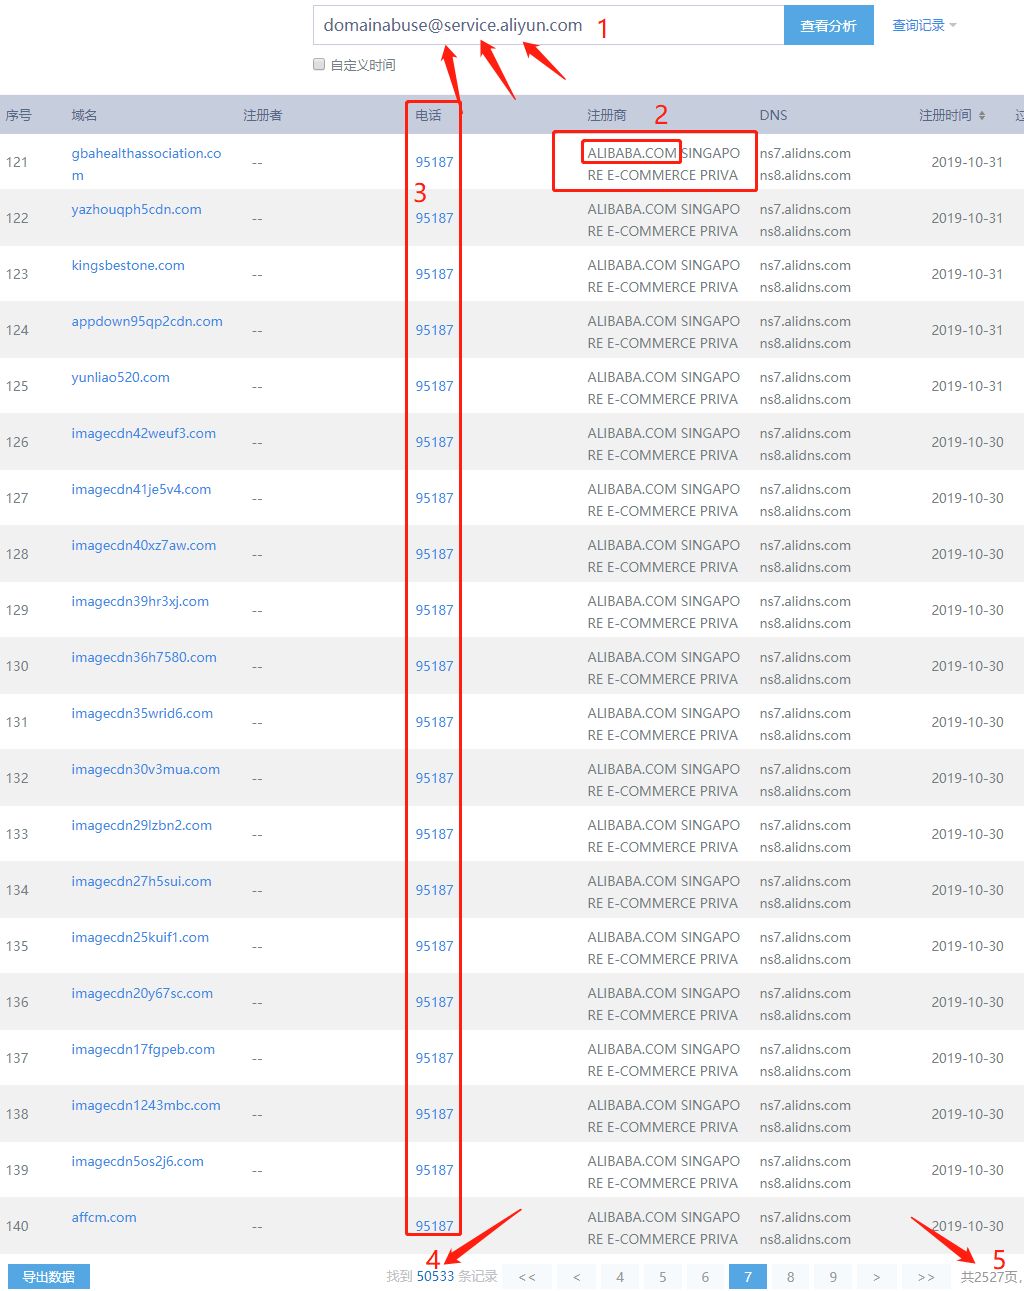The image size is (1024, 1291).
Task: Click date 2019-10-30 in row 137
Action: click(967, 1058)
